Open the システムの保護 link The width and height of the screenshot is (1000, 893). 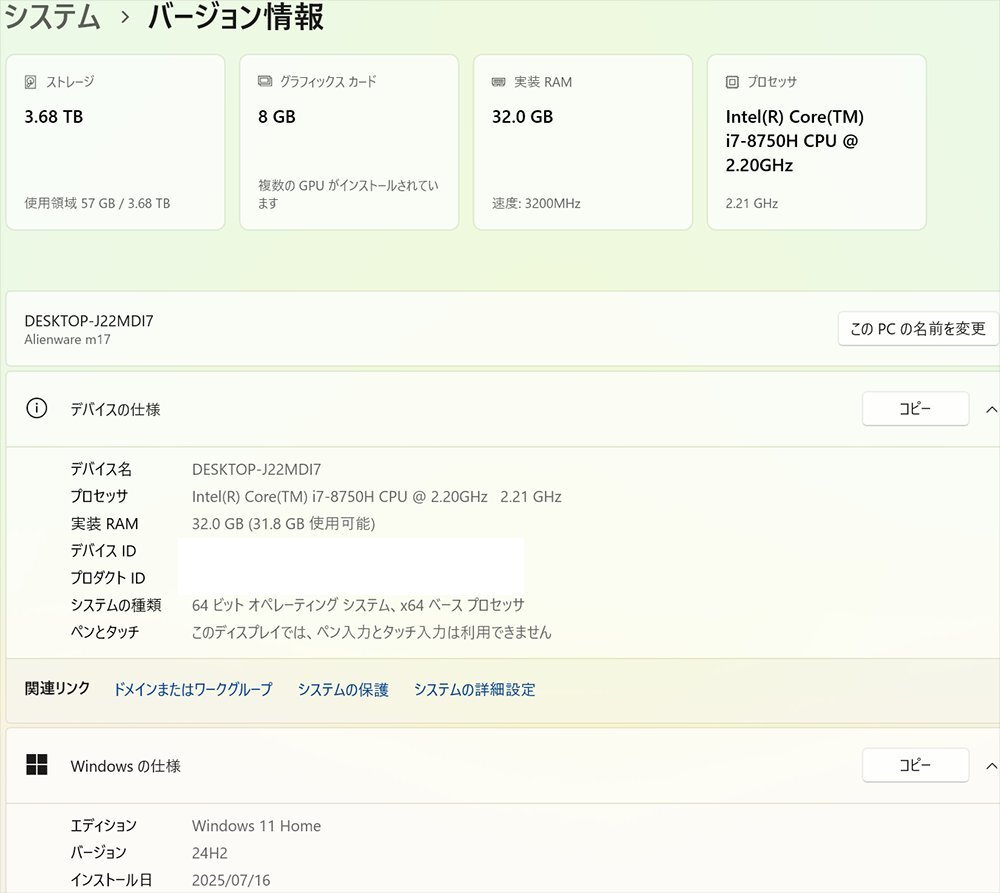pos(343,689)
